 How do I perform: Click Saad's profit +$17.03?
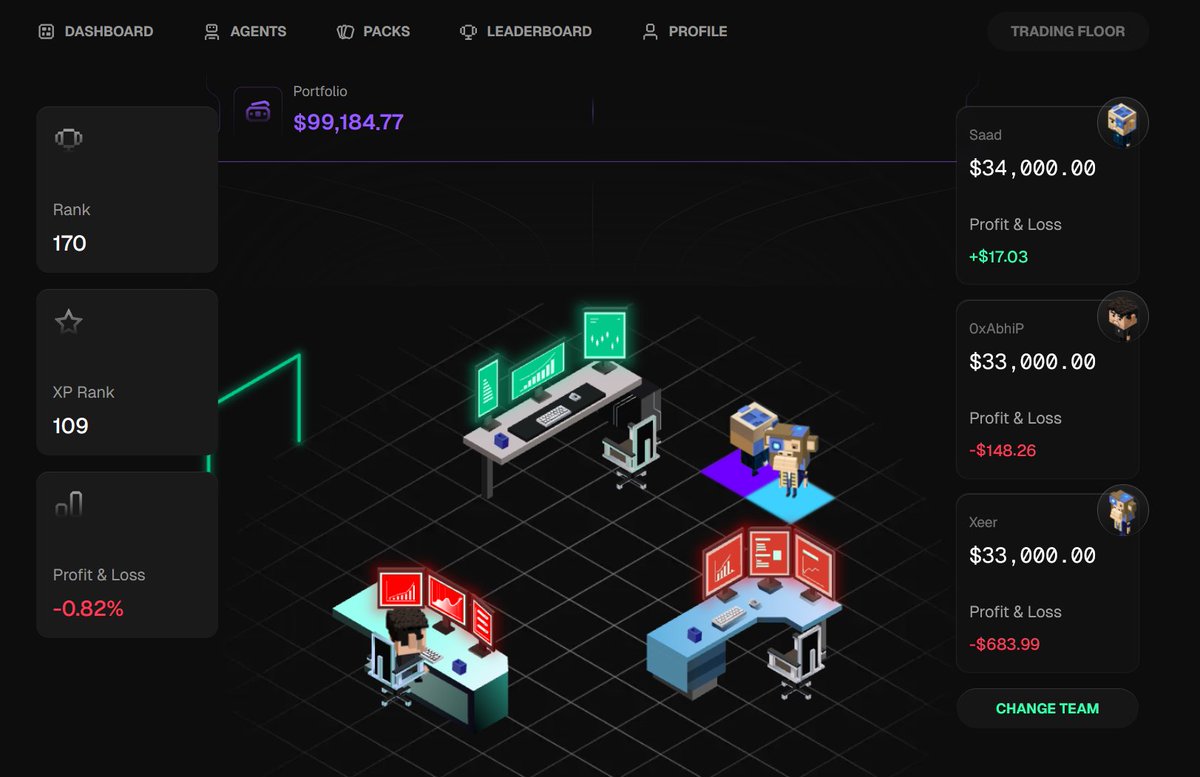[998, 256]
